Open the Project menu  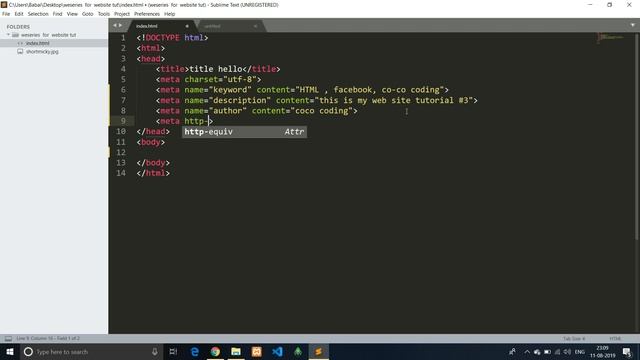point(122,14)
